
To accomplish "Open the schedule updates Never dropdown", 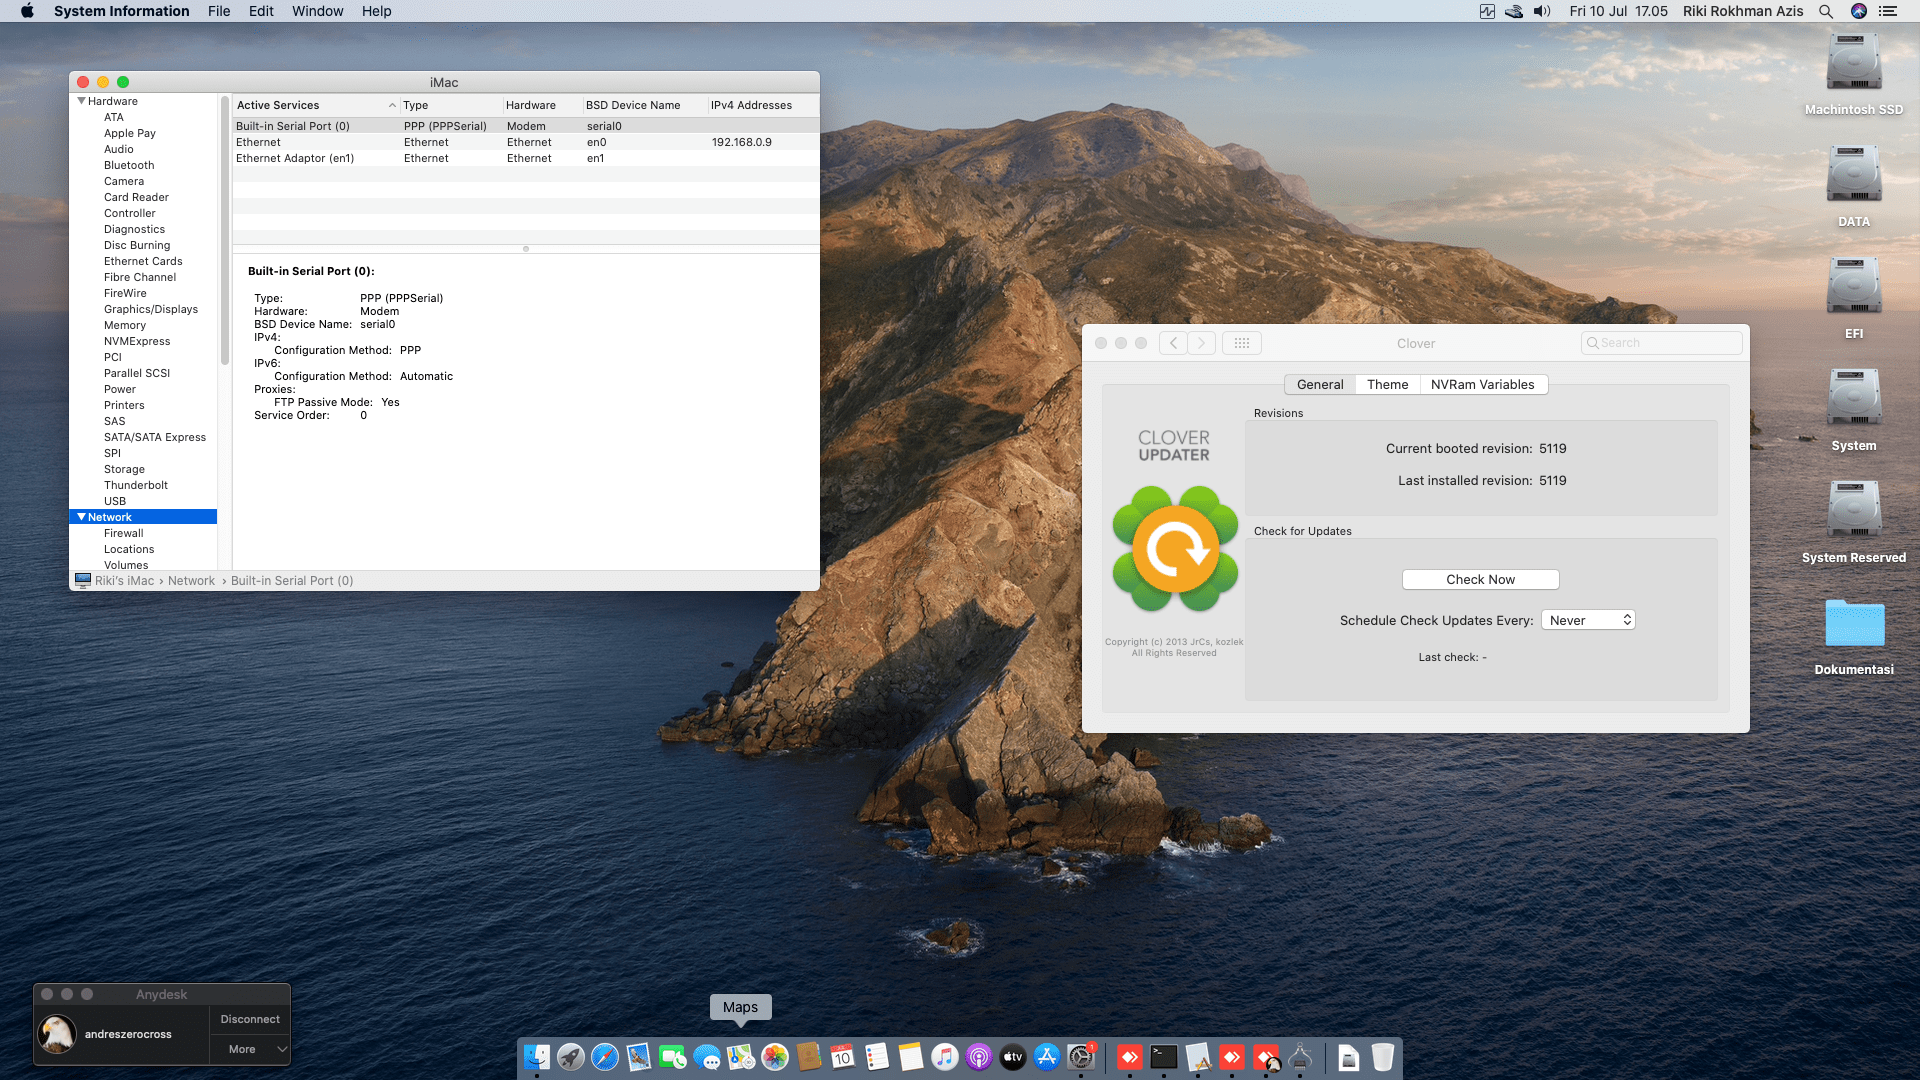I will 1588,620.
